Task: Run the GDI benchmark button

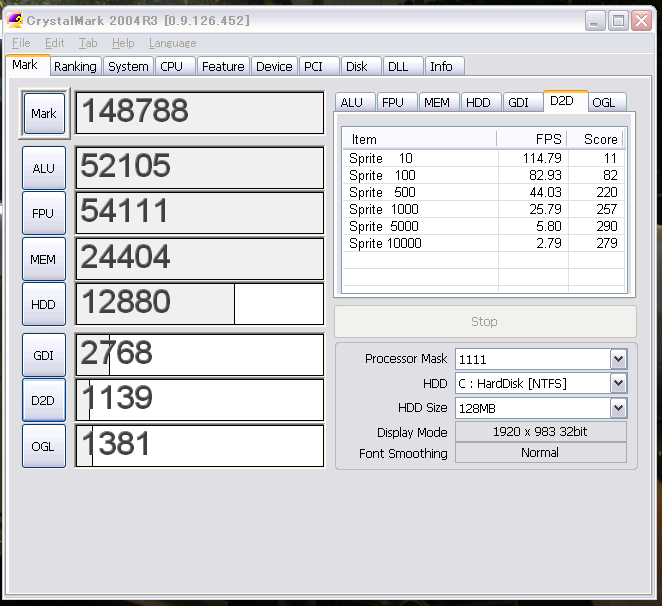Action: [44, 355]
